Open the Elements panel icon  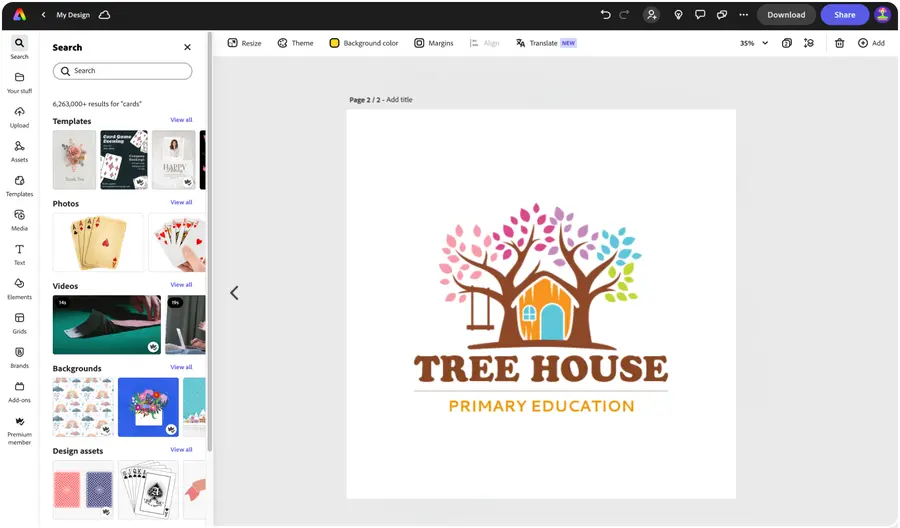[20, 289]
